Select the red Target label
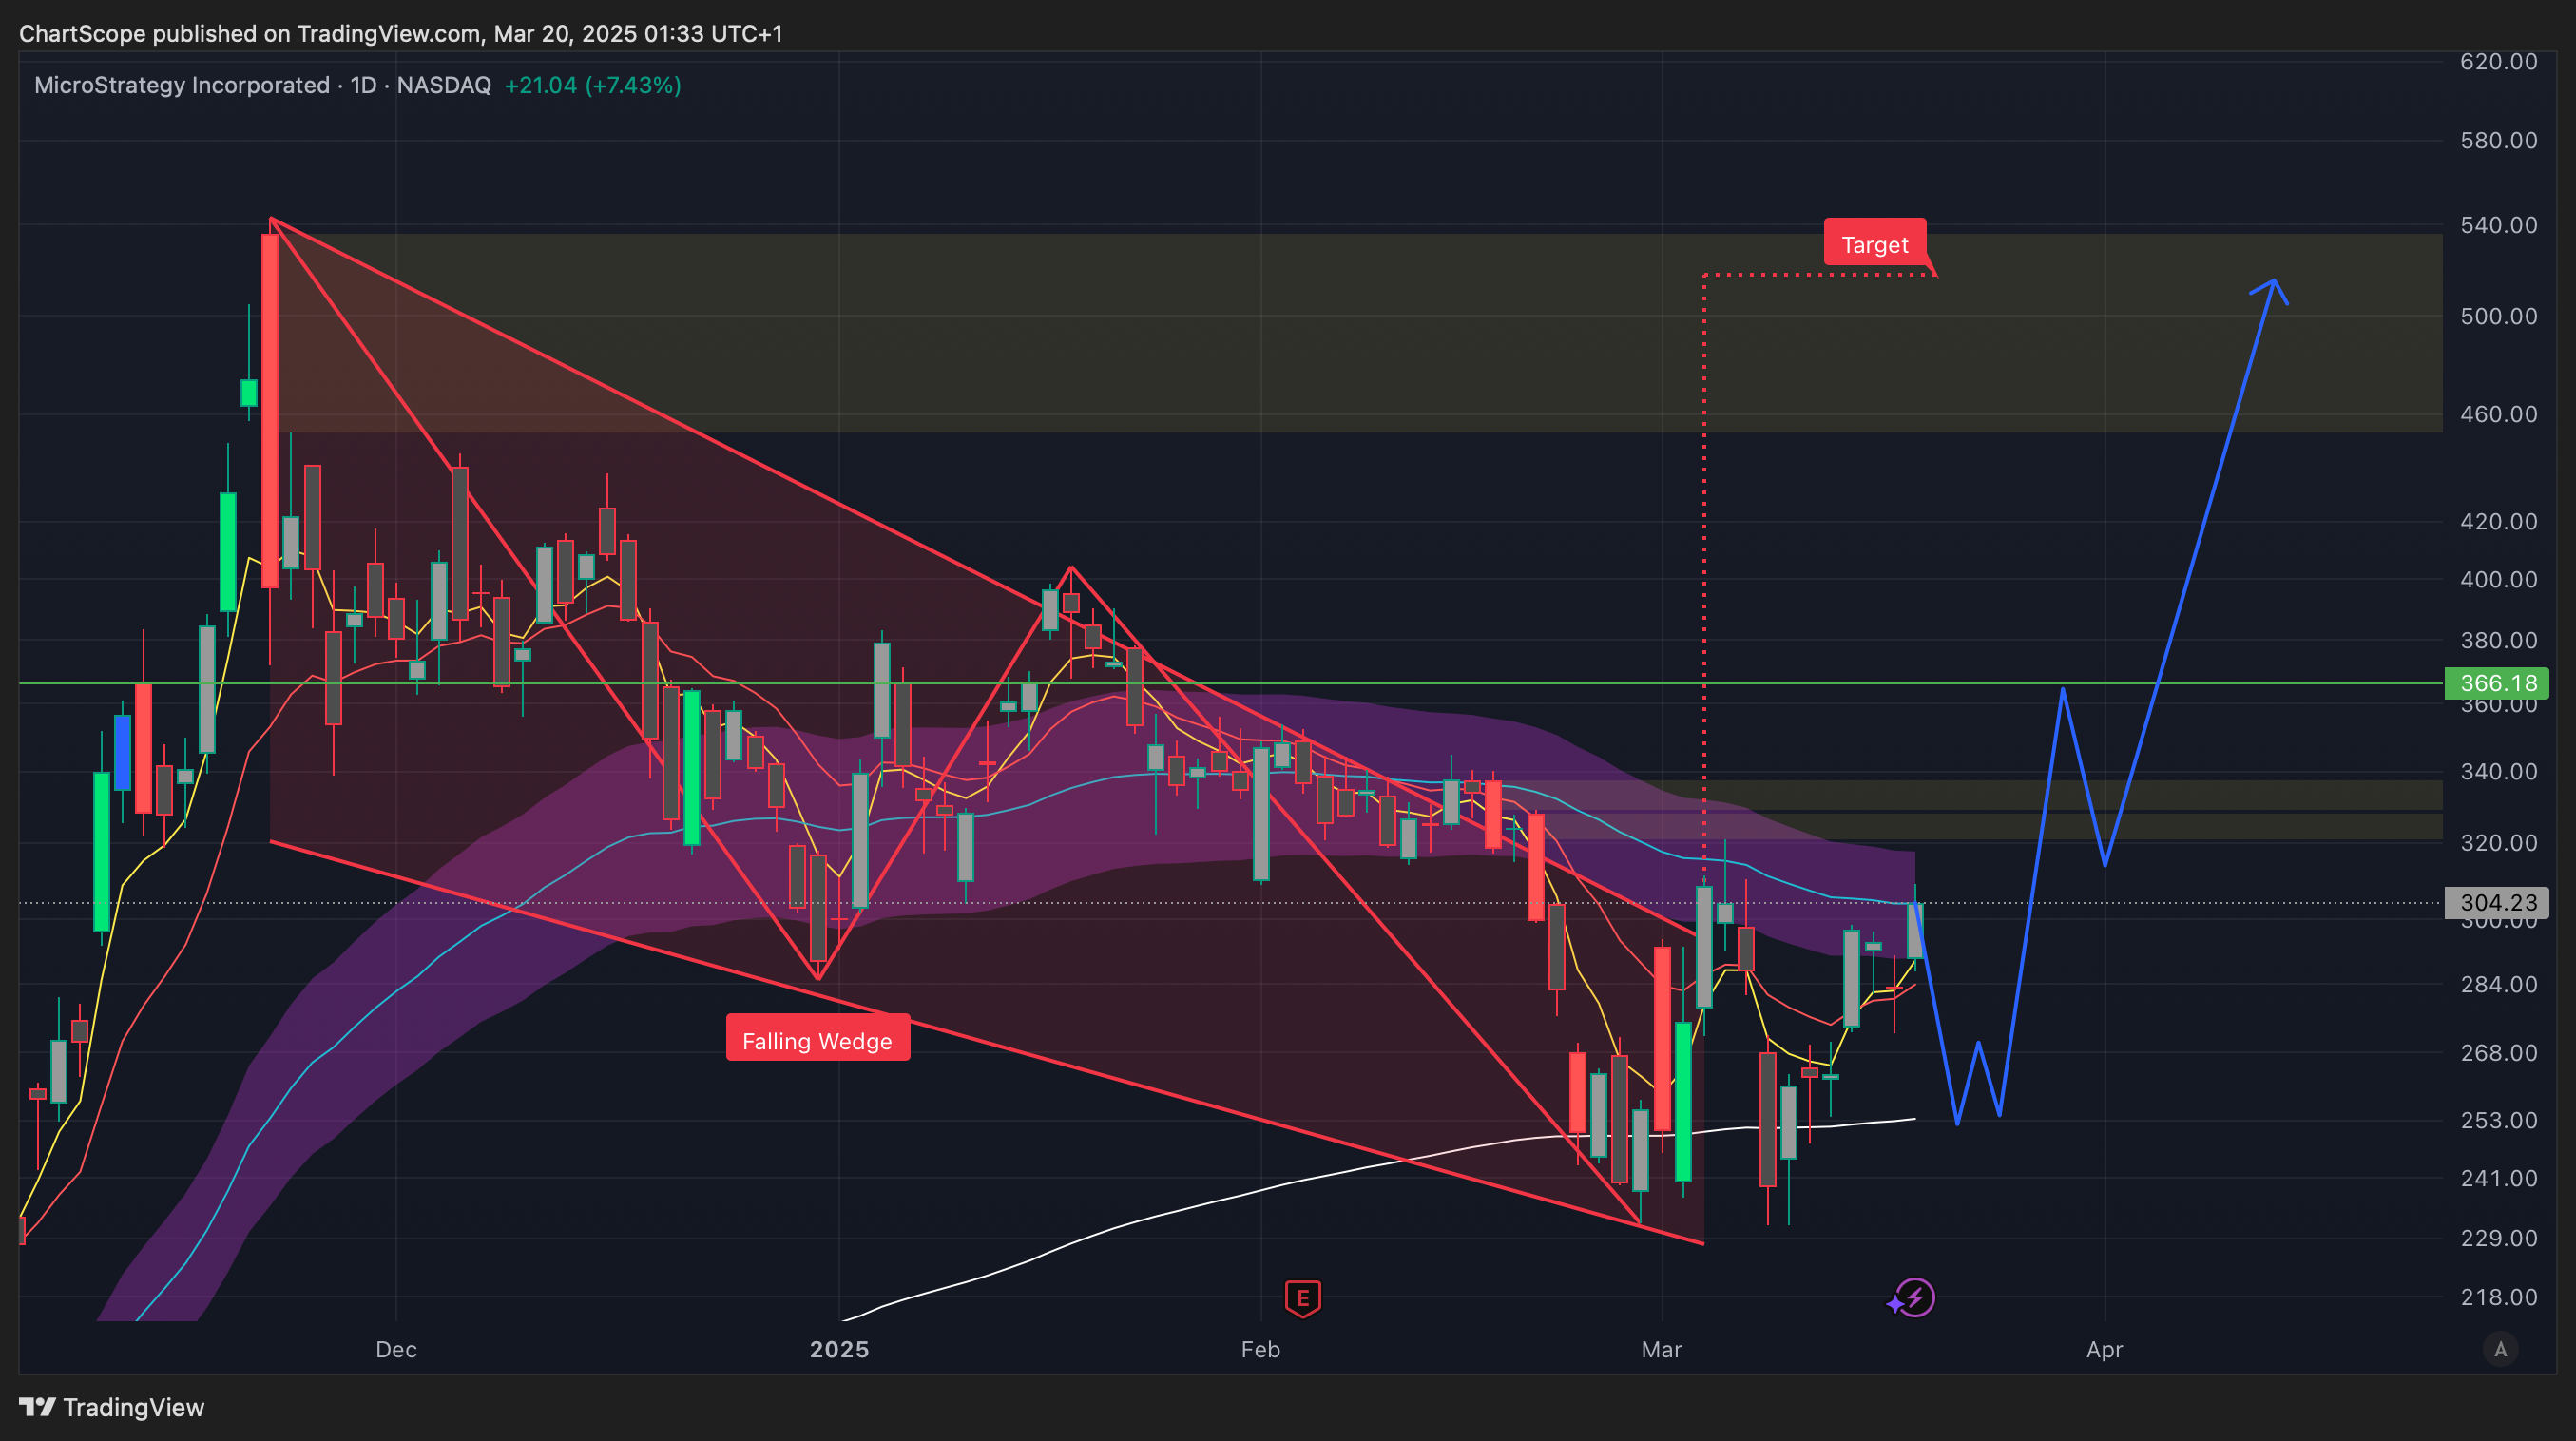 (1874, 244)
